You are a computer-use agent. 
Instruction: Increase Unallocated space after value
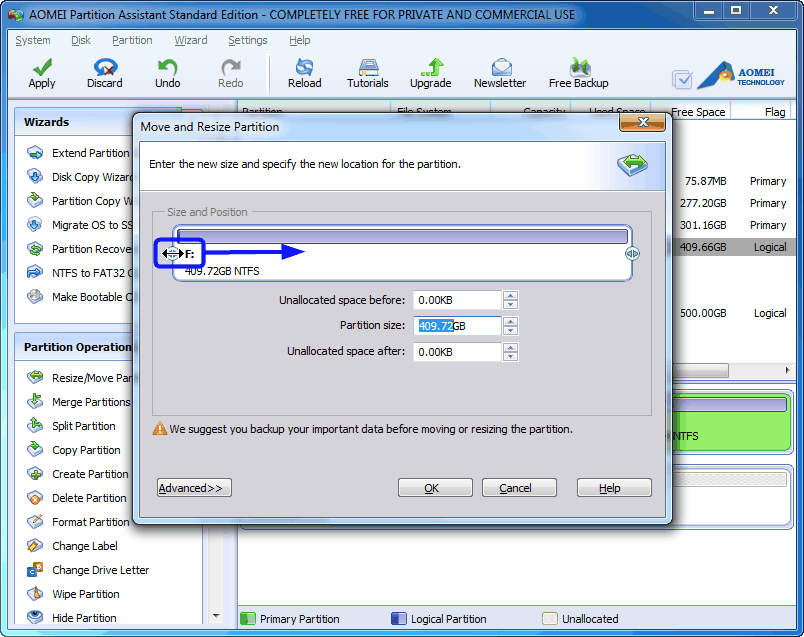(x=510, y=347)
